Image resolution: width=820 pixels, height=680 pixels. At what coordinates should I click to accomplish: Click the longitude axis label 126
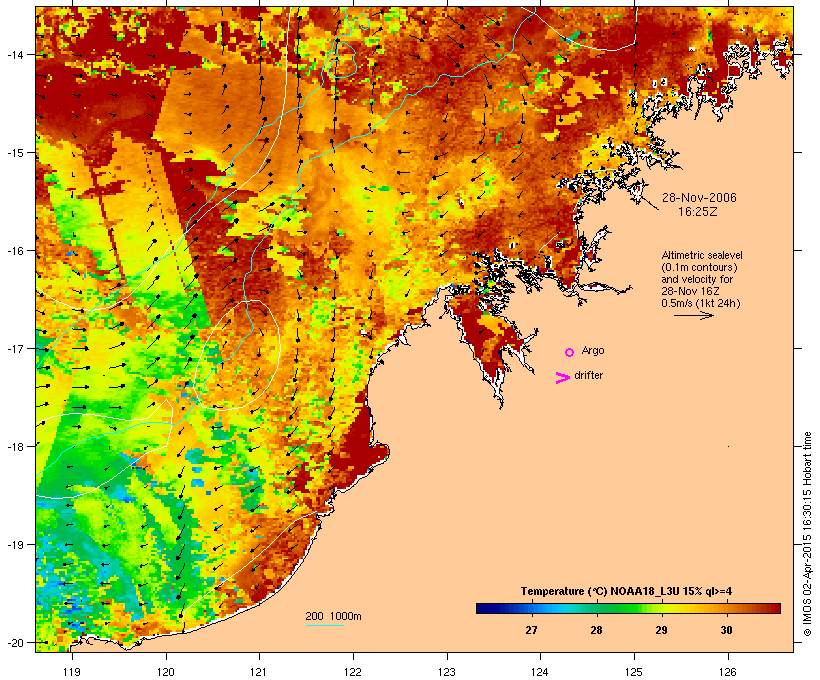[728, 672]
